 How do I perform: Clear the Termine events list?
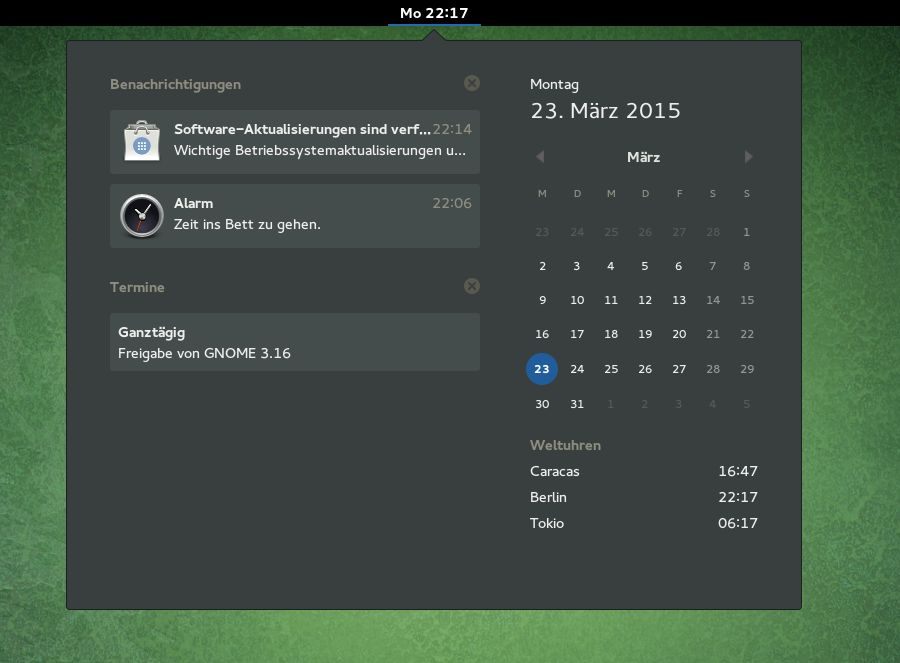[x=472, y=286]
